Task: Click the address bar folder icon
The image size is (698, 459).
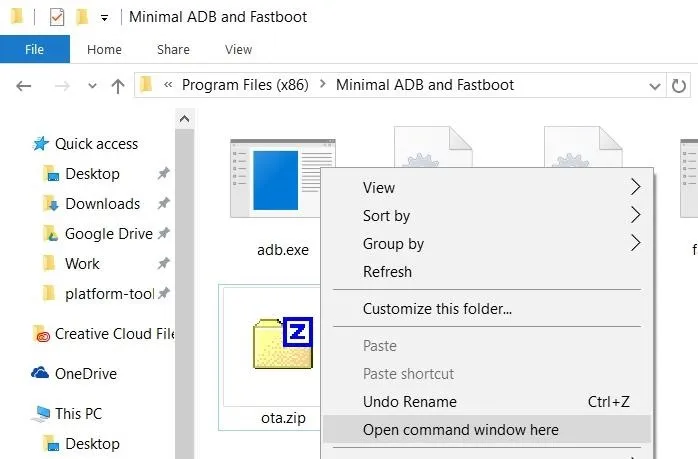Action: click(x=146, y=84)
